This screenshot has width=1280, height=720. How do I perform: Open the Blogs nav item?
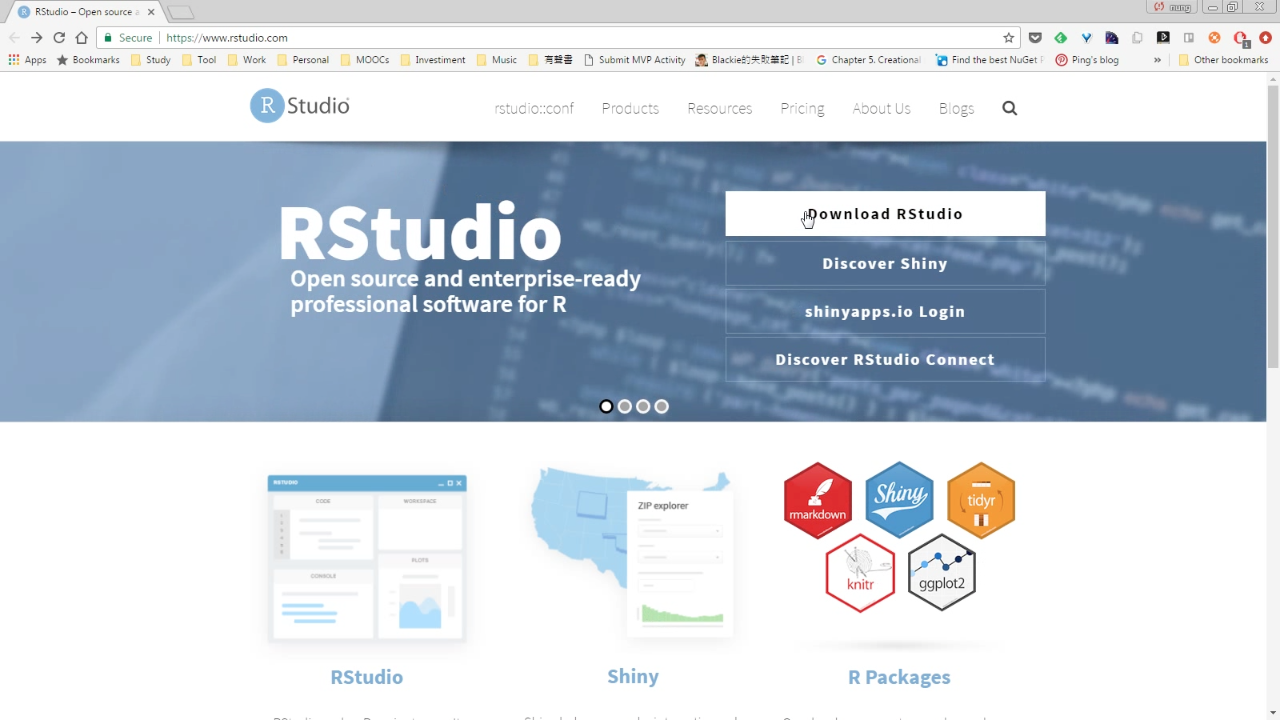coord(956,108)
